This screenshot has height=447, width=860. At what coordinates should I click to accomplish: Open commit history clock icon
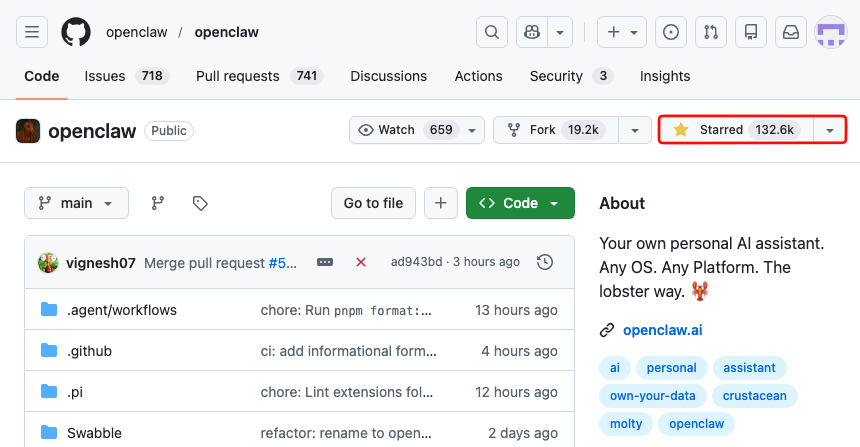545,262
